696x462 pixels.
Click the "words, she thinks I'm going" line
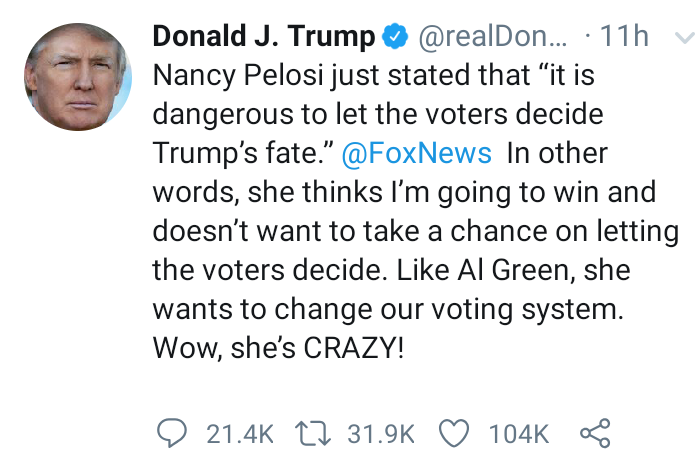tap(404, 193)
